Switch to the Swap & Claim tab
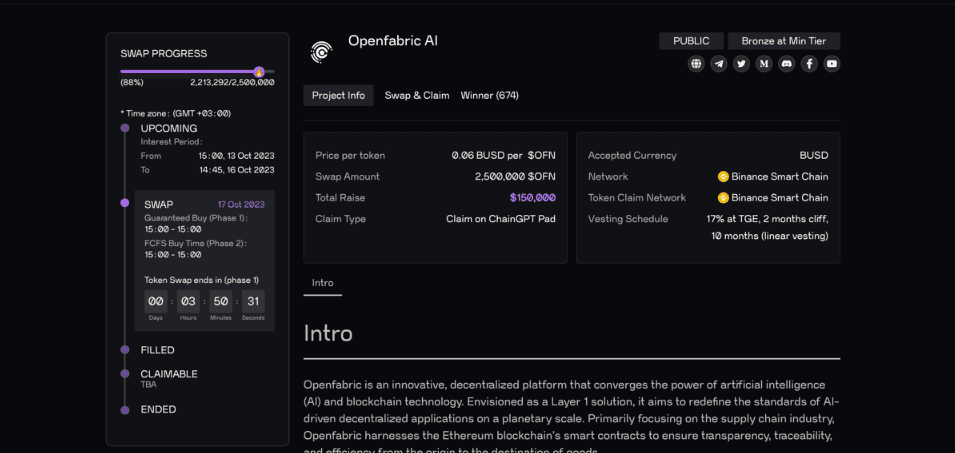This screenshot has width=955, height=453. click(417, 96)
